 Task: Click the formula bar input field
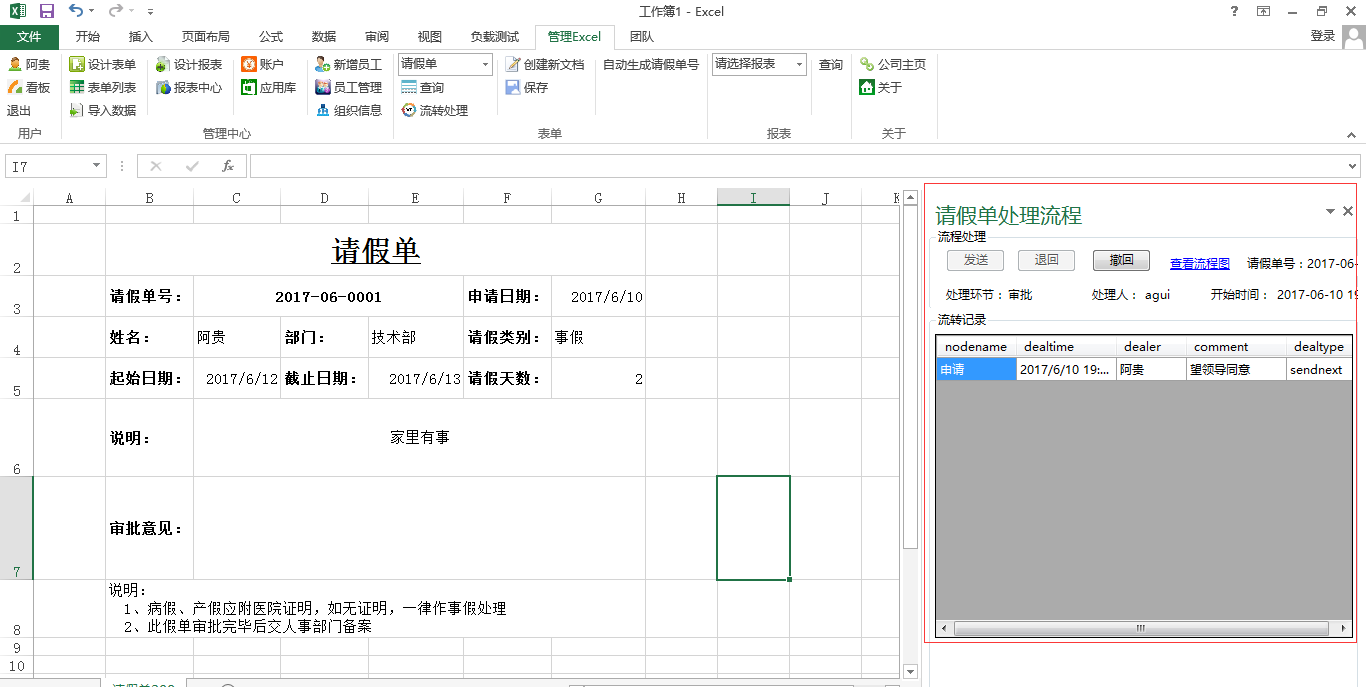click(x=798, y=166)
